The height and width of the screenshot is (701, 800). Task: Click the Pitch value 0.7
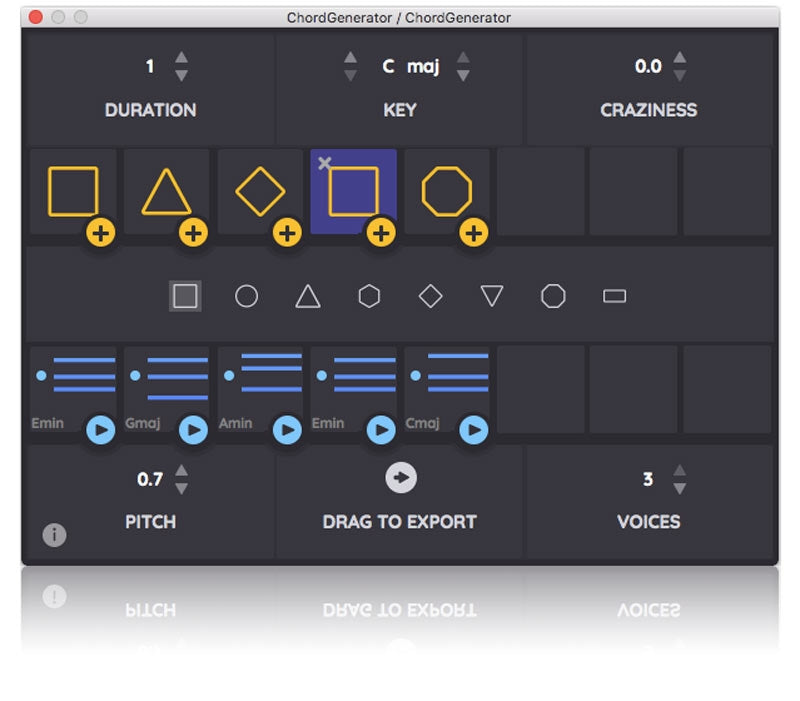149,479
